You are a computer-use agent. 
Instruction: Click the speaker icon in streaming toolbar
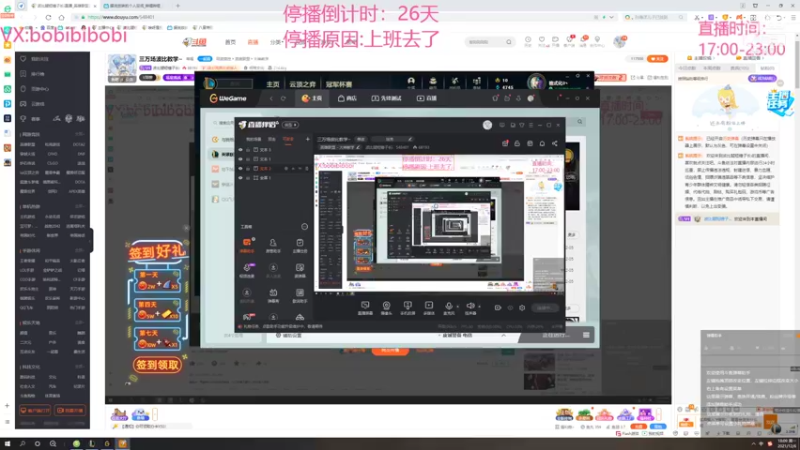(x=470, y=308)
